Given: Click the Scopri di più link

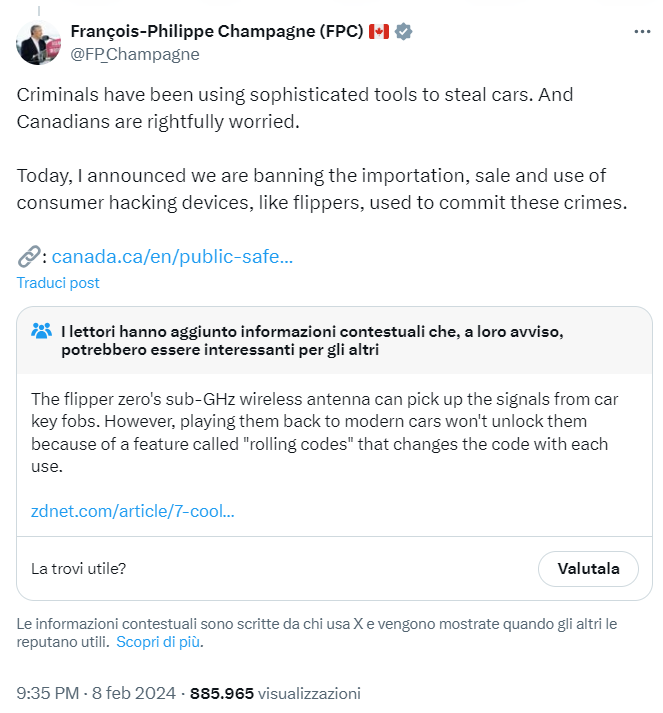Looking at the screenshot, I should point(159,642).
